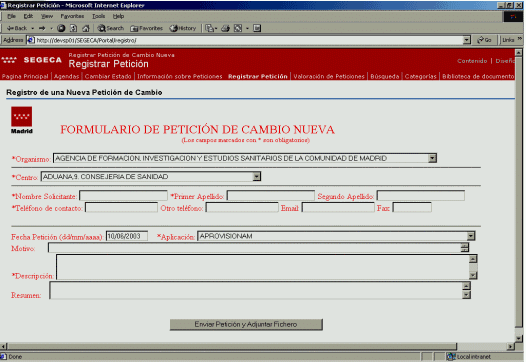Click the page icon in address bar
526x362 pixels.
(31, 40)
